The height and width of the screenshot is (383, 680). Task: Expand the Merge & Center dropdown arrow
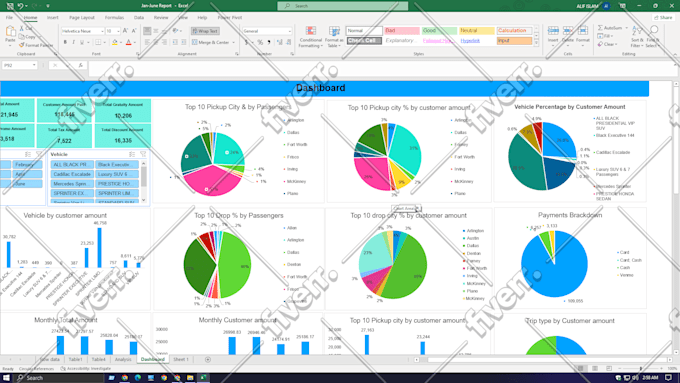pos(233,43)
